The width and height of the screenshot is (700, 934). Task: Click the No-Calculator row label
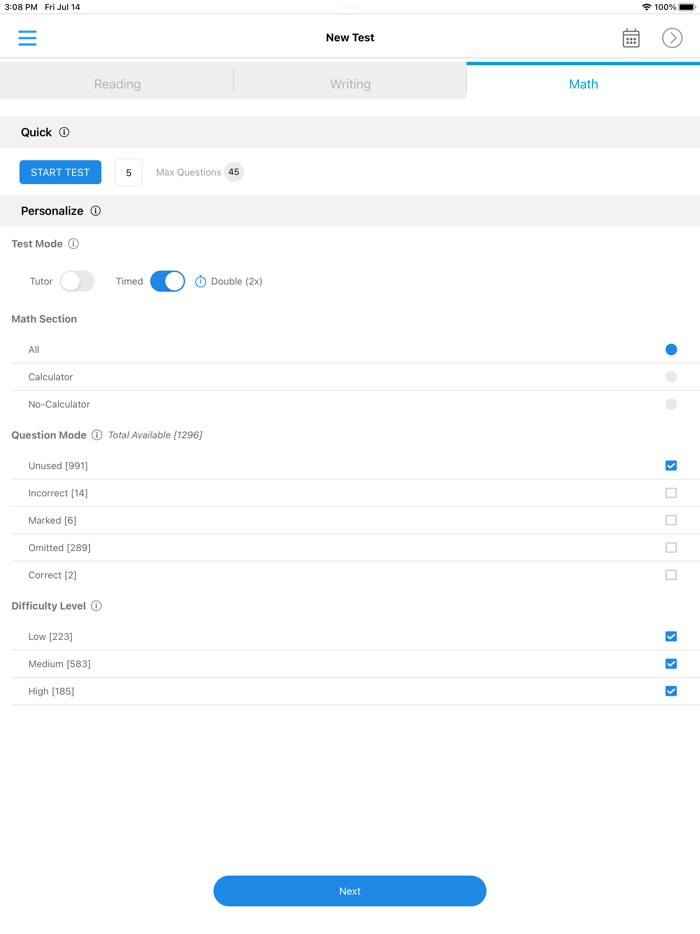59,404
